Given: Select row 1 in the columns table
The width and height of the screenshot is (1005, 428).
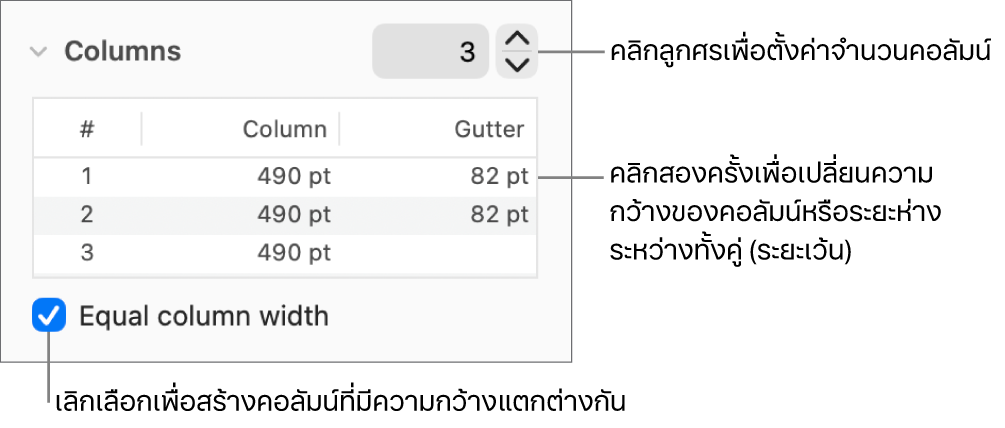Looking at the screenshot, I should click(x=87, y=177).
